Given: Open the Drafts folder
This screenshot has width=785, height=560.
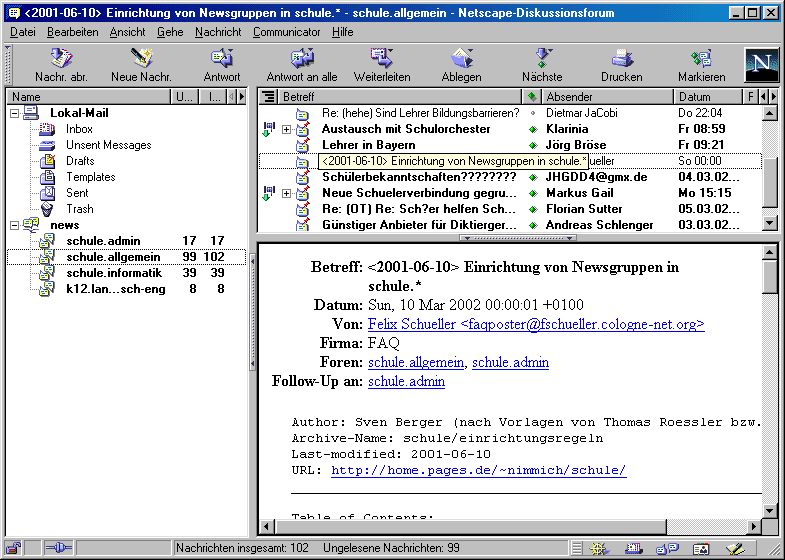Looking at the screenshot, I should point(80,161).
